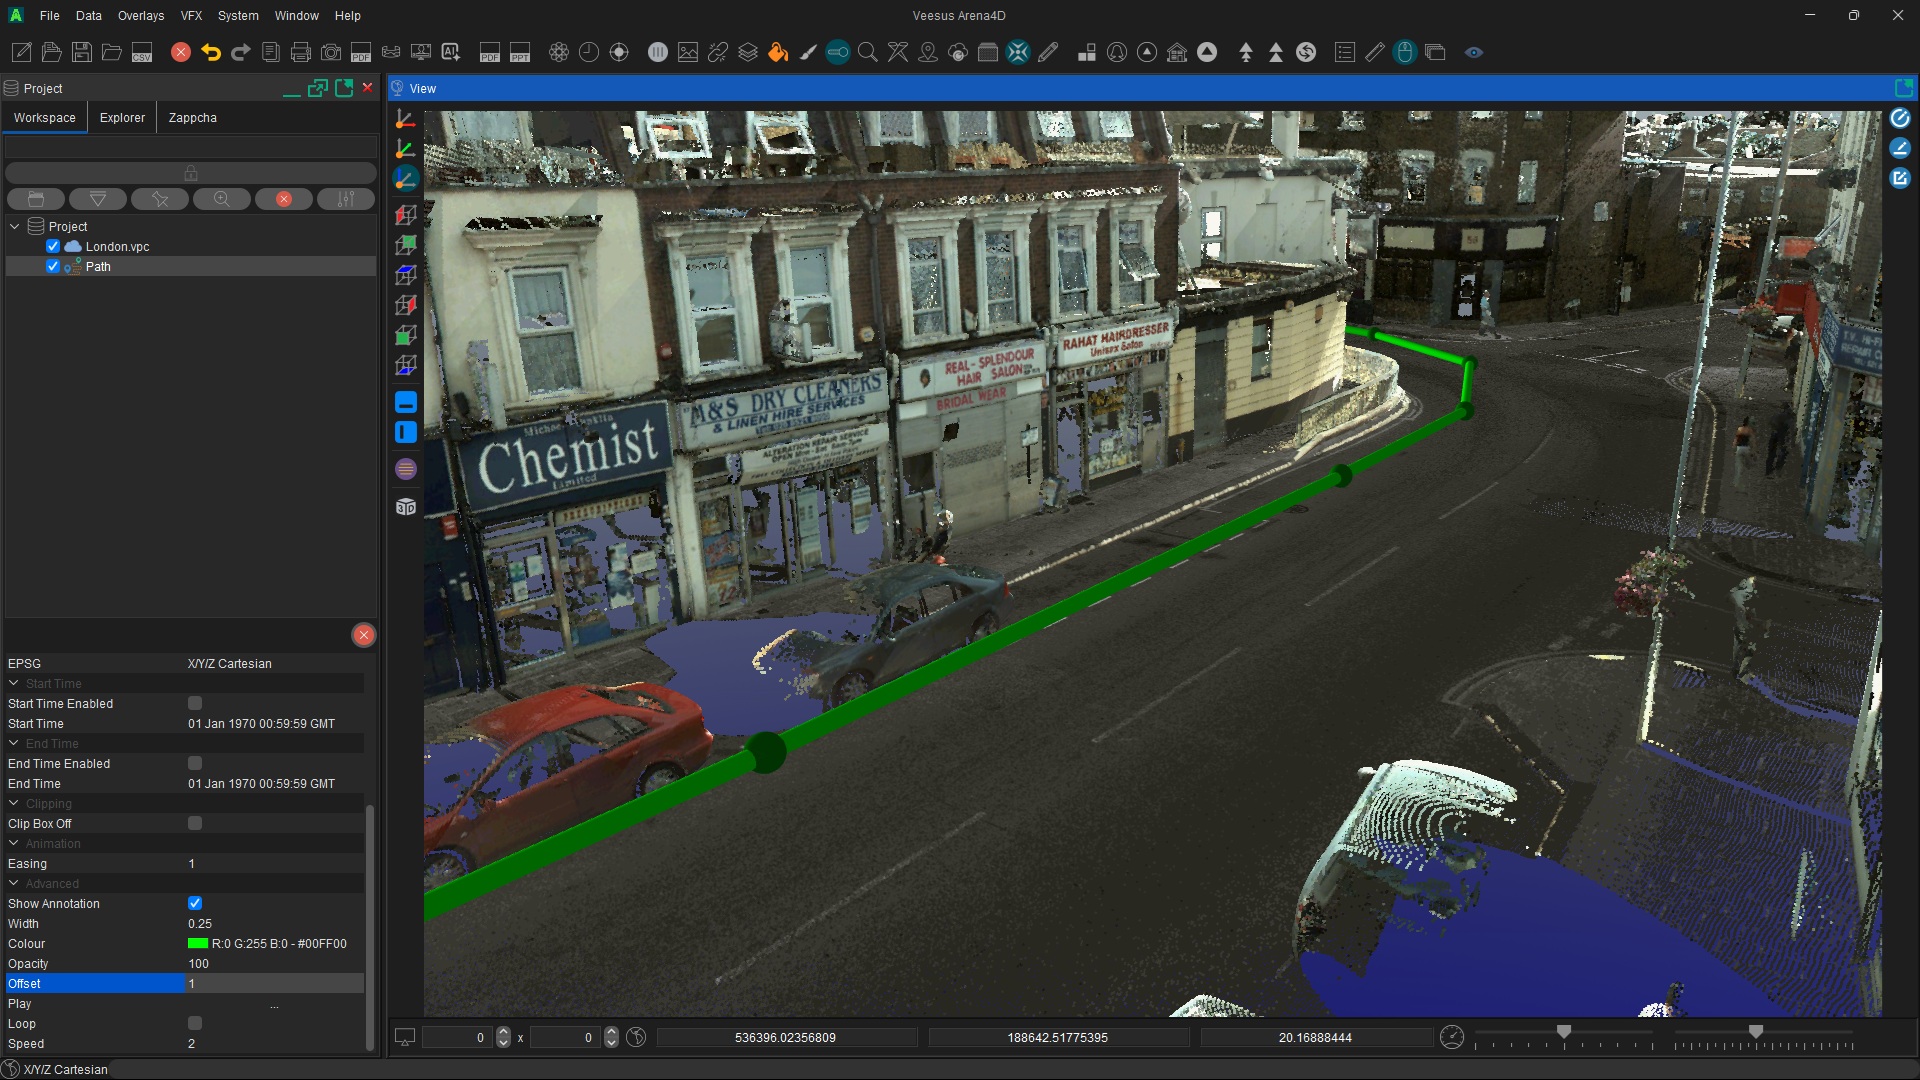Click the zoom-to button in Project panel

[x=222, y=199]
